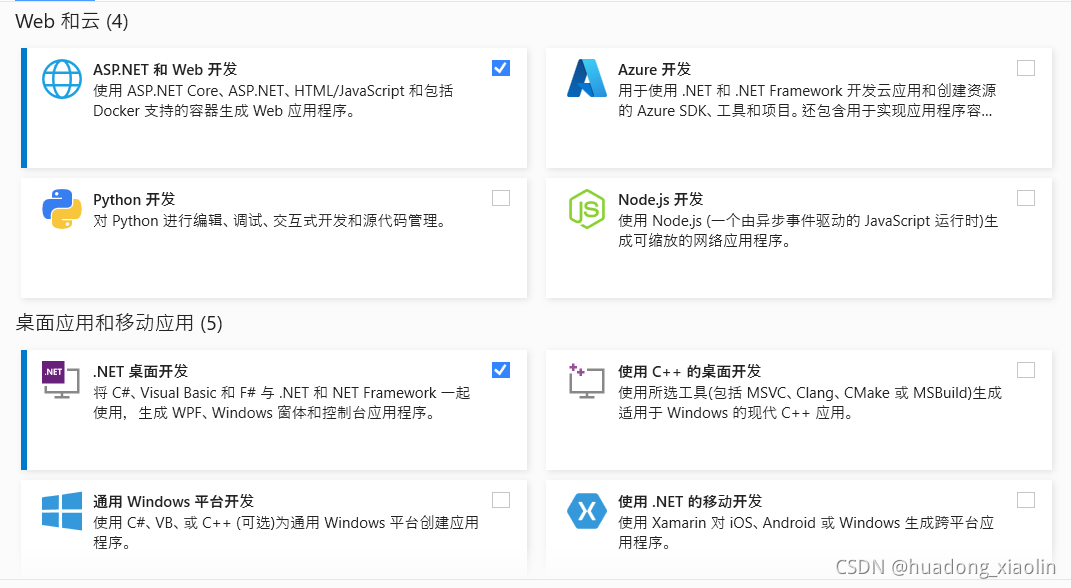Click the description starting 用于使用 .NET 和 .NET Framework
The image size is (1071, 588).
[807, 101]
